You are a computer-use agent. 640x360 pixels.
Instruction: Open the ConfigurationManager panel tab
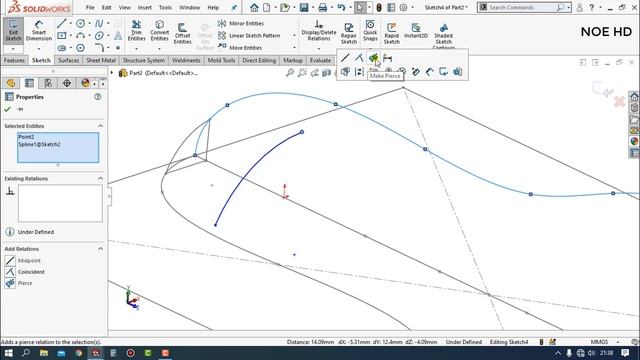(x=48, y=83)
